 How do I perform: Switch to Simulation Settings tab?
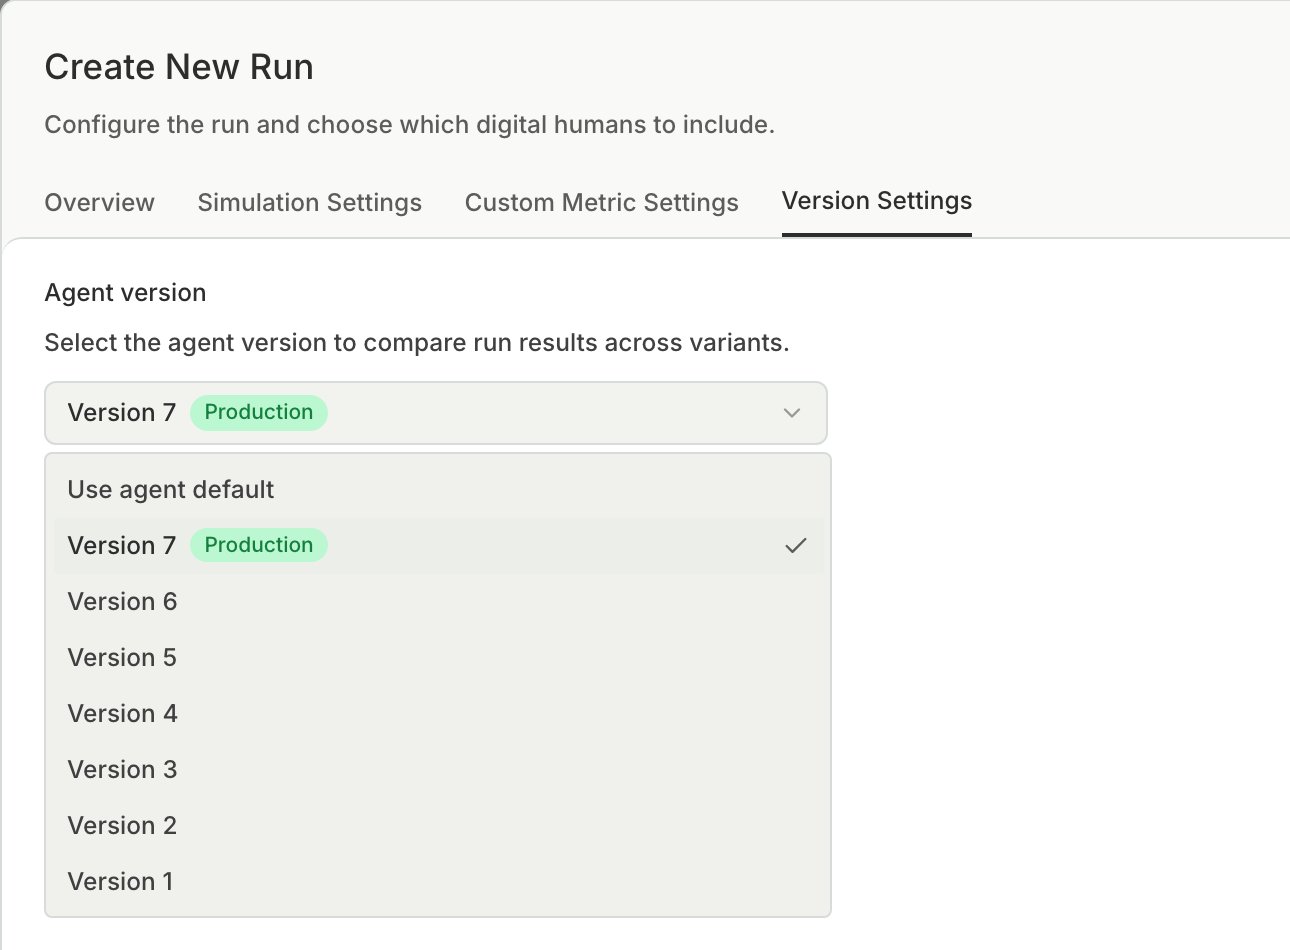(x=309, y=202)
